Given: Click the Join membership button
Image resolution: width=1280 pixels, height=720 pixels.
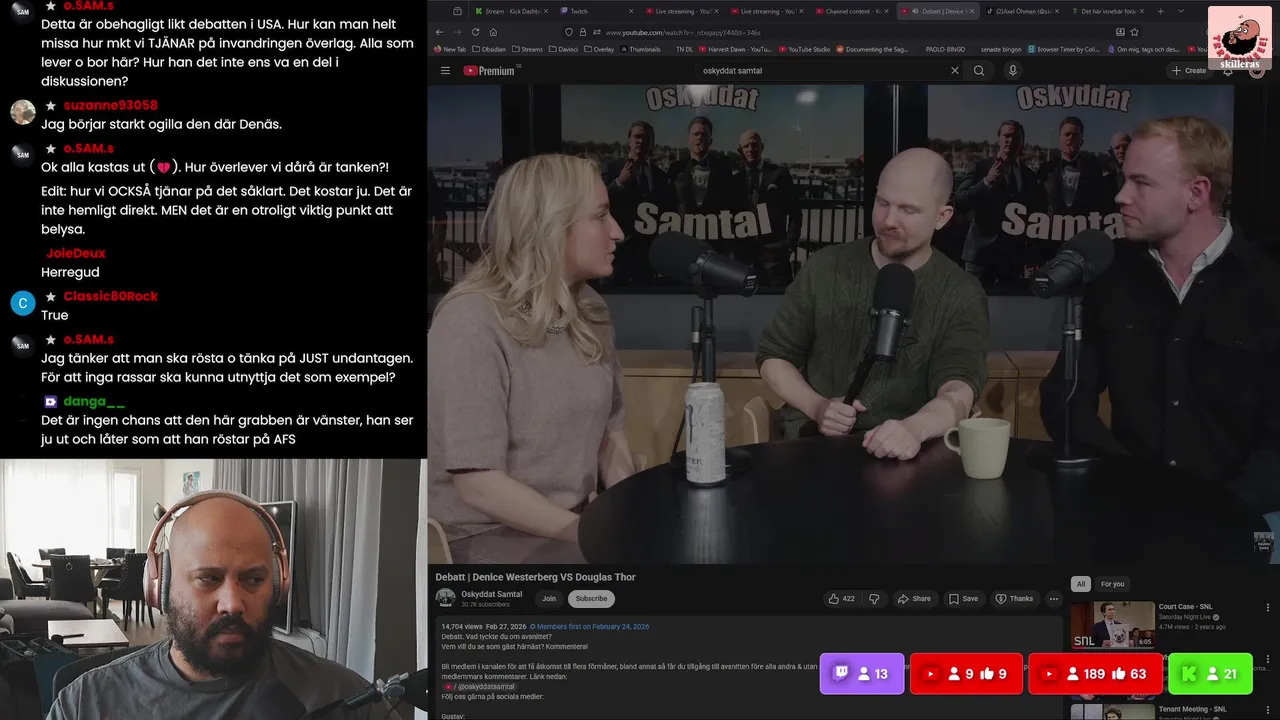Looking at the screenshot, I should coord(549,599).
